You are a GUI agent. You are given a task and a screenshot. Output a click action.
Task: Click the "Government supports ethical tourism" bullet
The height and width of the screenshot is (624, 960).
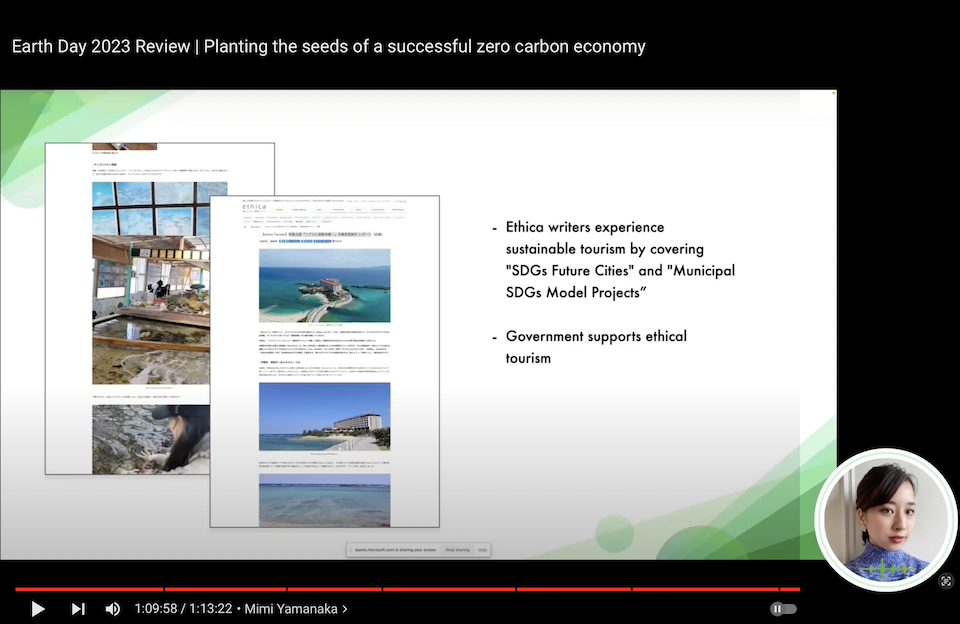(596, 347)
